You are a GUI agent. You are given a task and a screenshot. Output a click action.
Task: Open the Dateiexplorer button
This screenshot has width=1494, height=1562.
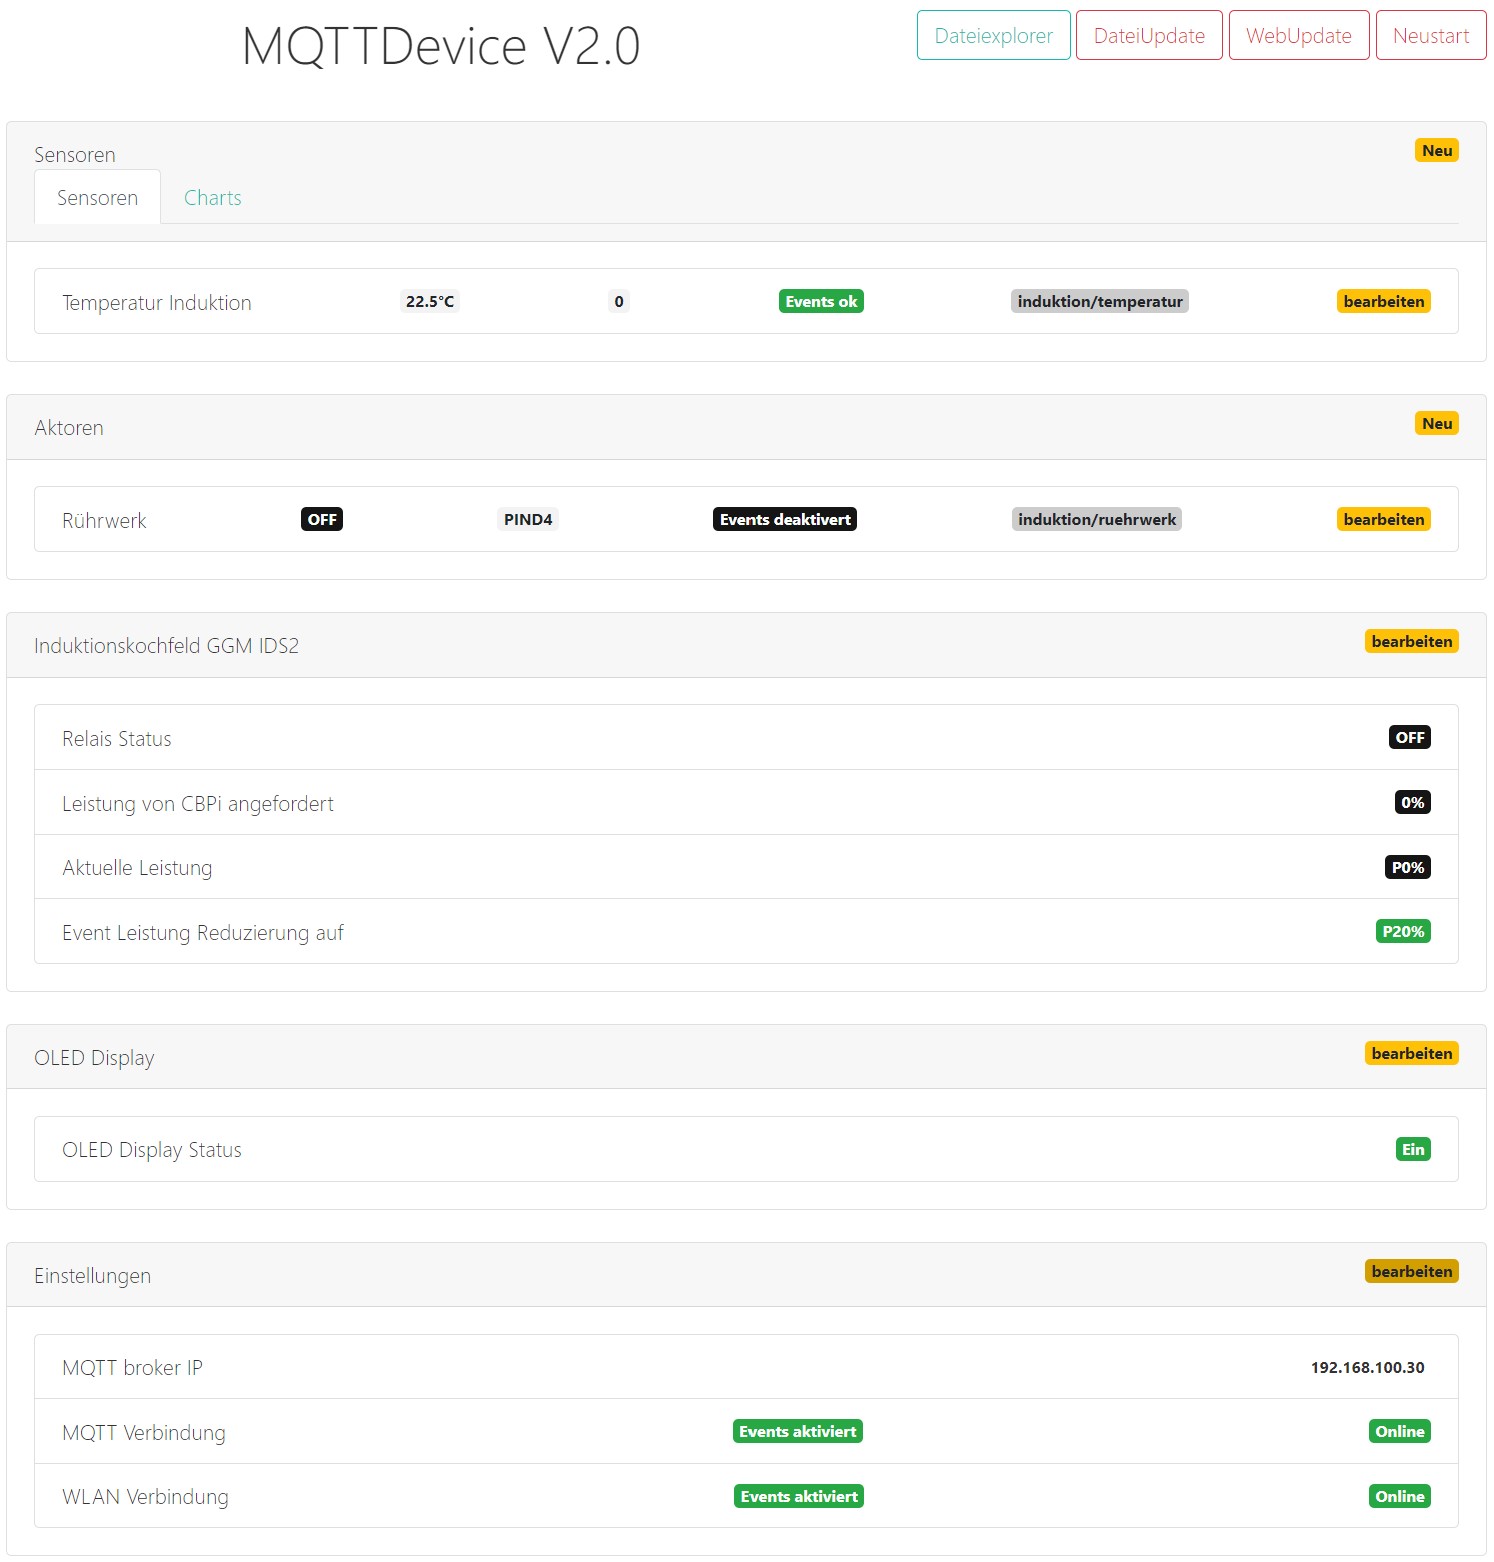click(993, 36)
